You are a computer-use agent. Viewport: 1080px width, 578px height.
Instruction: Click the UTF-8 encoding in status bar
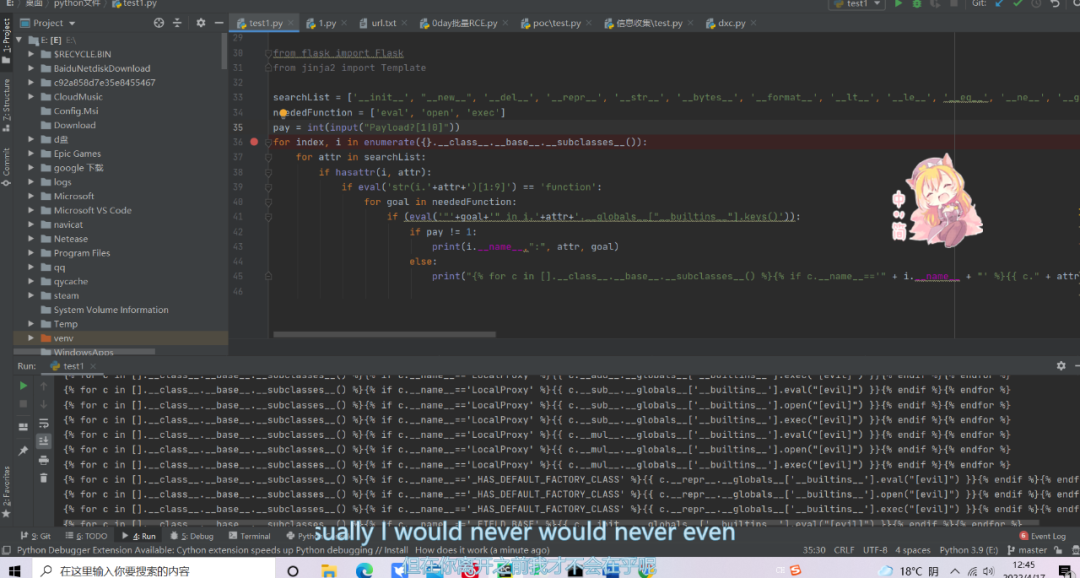click(x=875, y=550)
